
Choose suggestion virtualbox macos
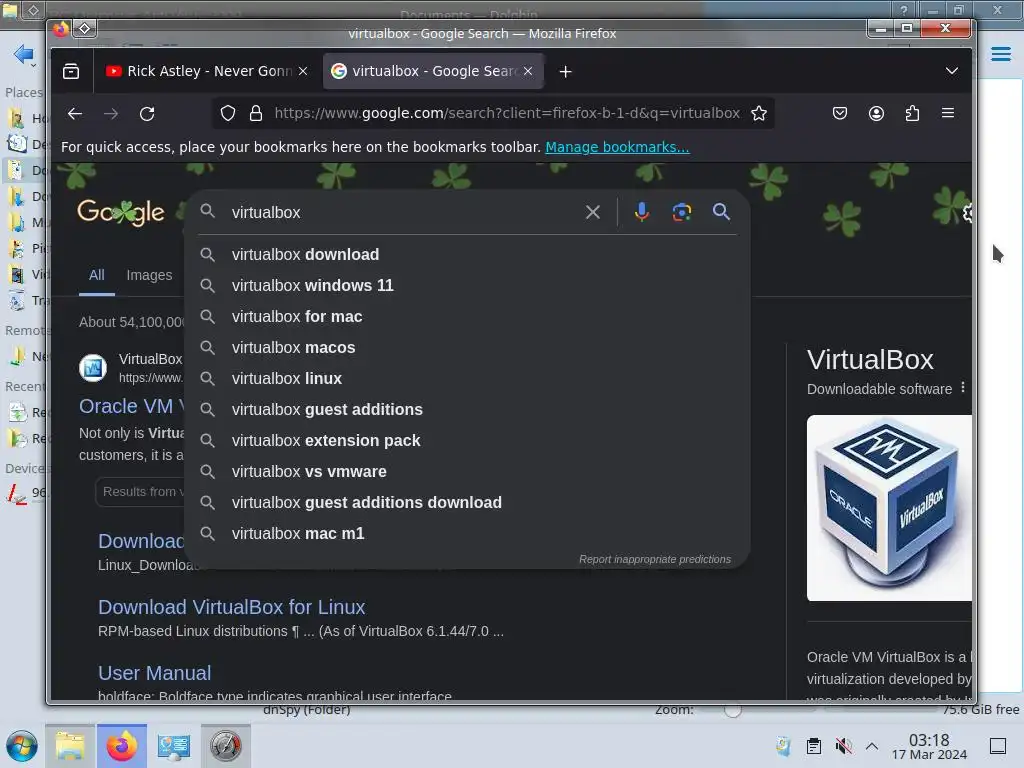[x=467, y=347]
